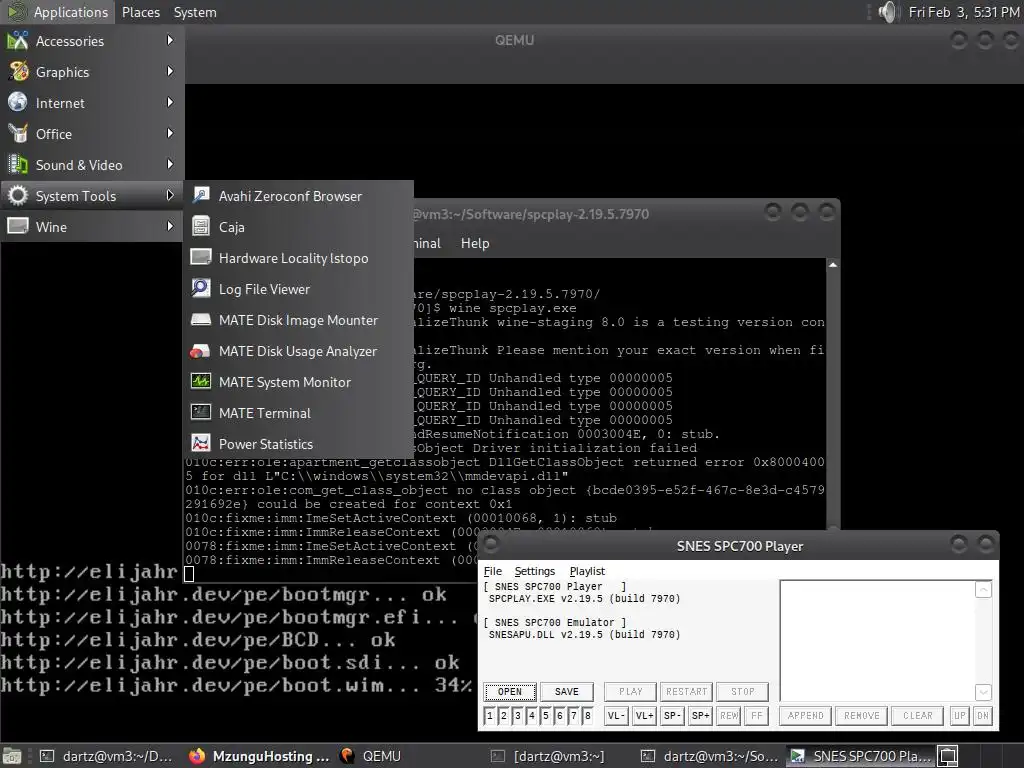This screenshot has width=1024, height=768.
Task: Click the clock showing Fri Feb 3
Action: pyautogui.click(x=964, y=12)
